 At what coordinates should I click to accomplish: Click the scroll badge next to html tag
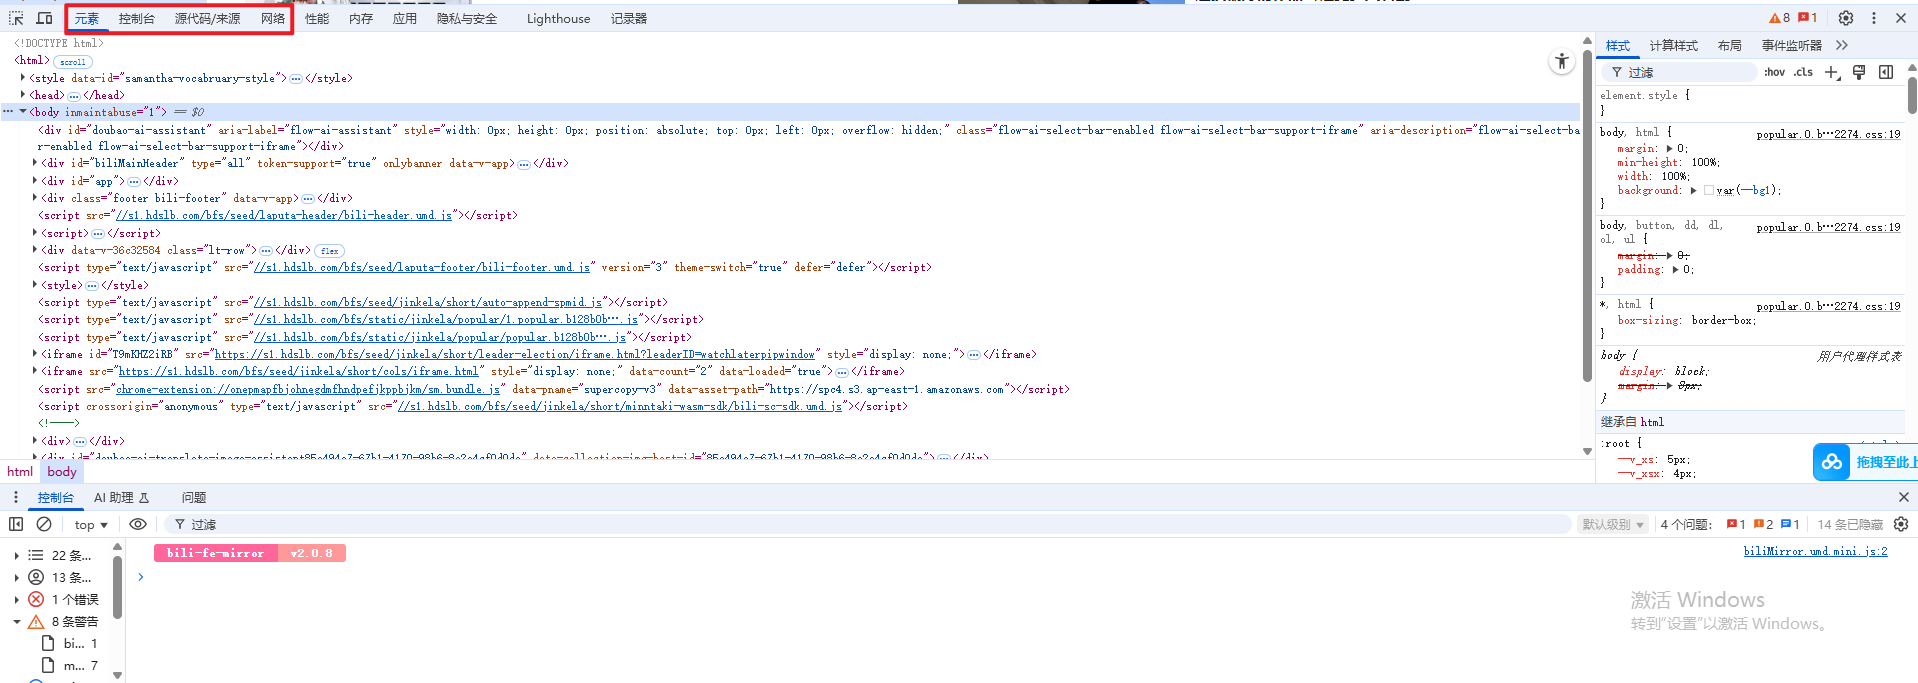(73, 62)
